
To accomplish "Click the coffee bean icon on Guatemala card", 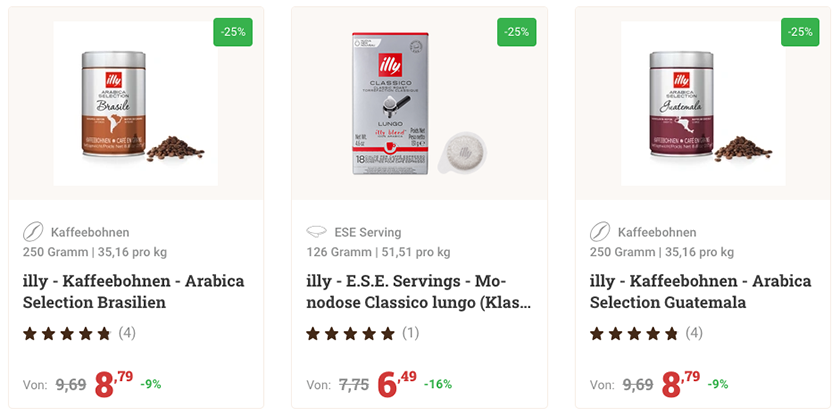I will click(601, 232).
